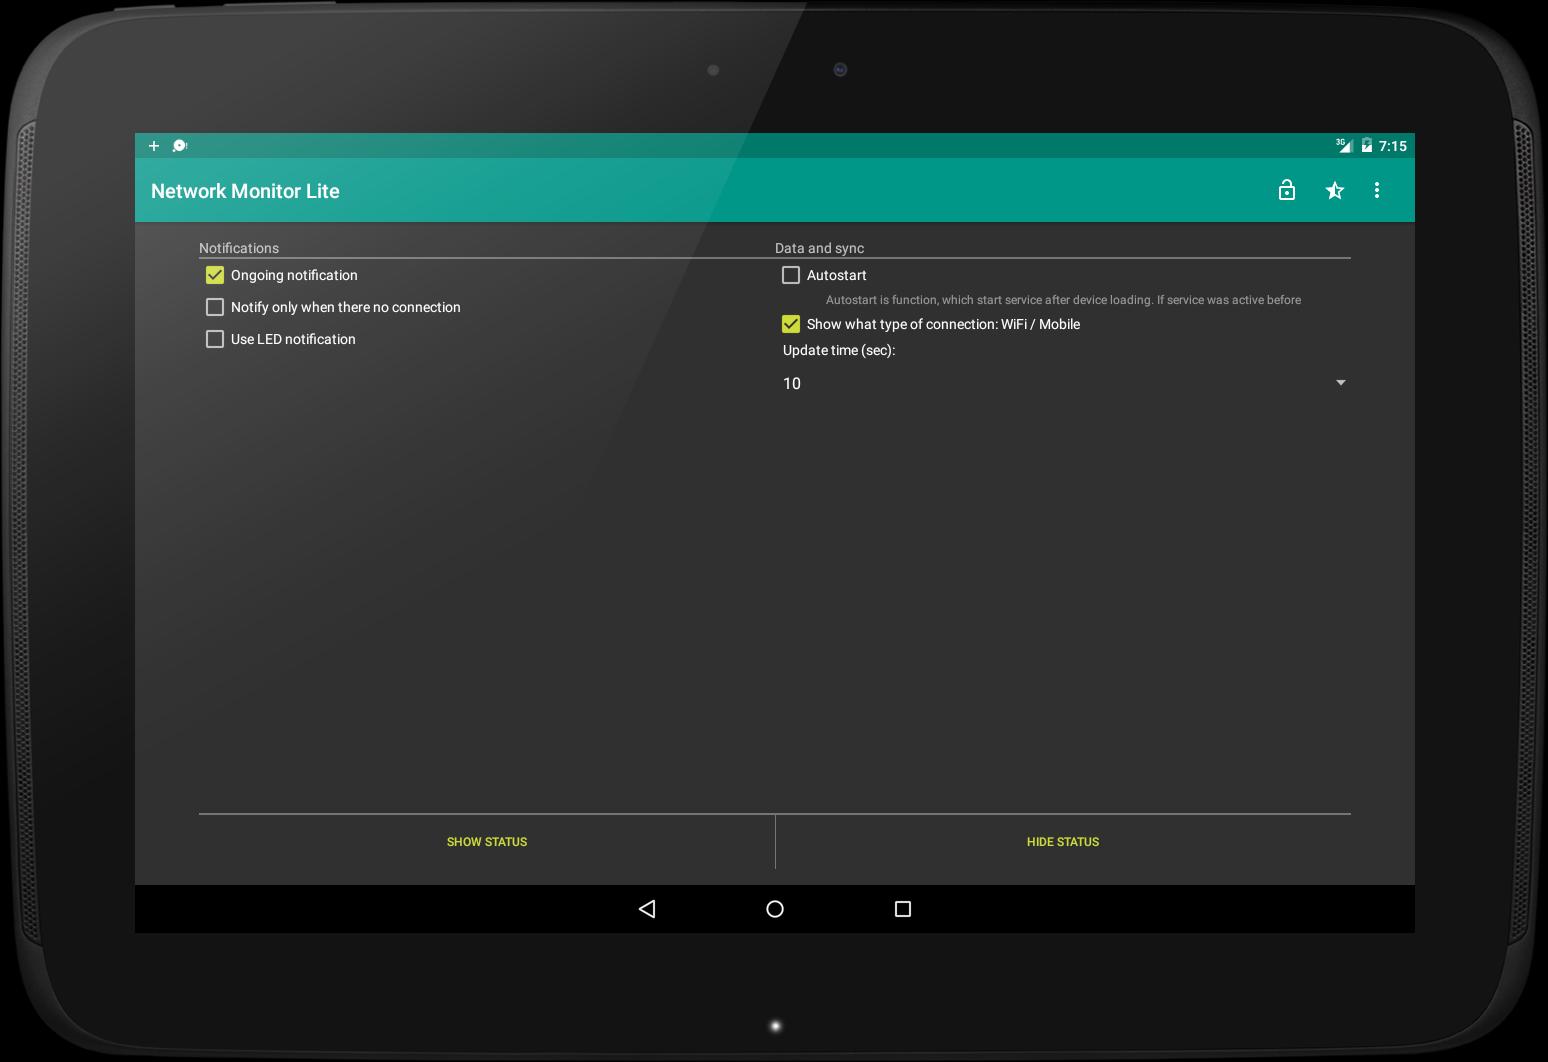Tap the recent apps square button

[x=903, y=909]
